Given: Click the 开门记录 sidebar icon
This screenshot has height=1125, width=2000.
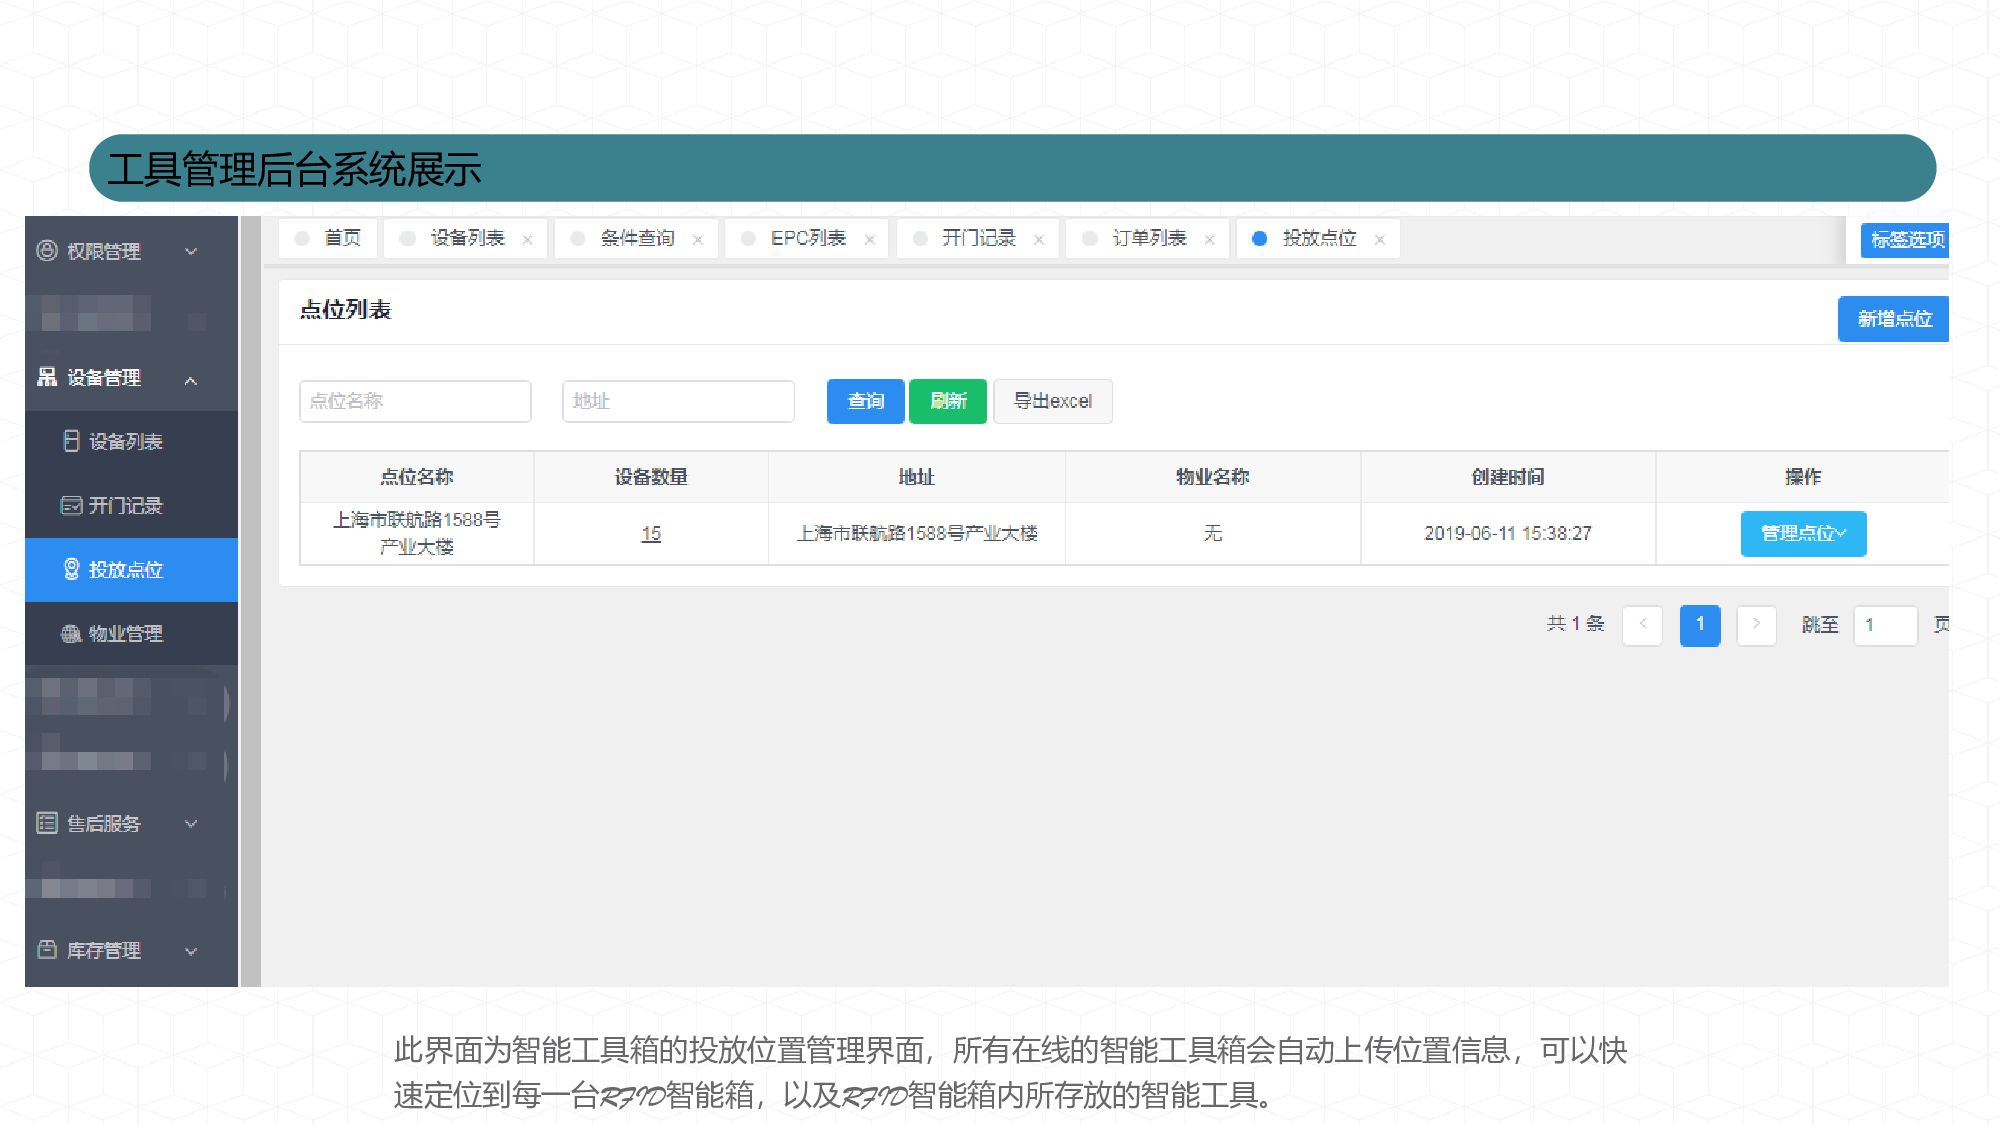Looking at the screenshot, I should pyautogui.click(x=71, y=505).
